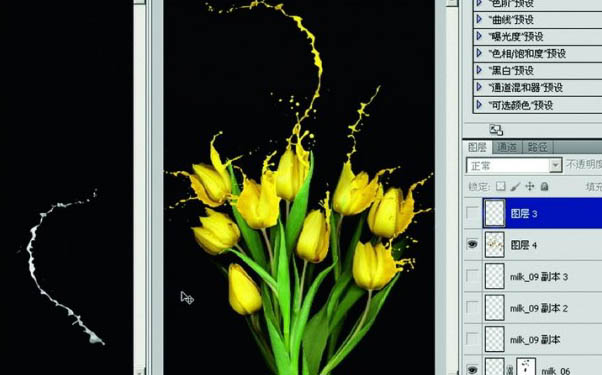Expand the "黑白" presets group
The image size is (602, 375).
pyautogui.click(x=479, y=70)
